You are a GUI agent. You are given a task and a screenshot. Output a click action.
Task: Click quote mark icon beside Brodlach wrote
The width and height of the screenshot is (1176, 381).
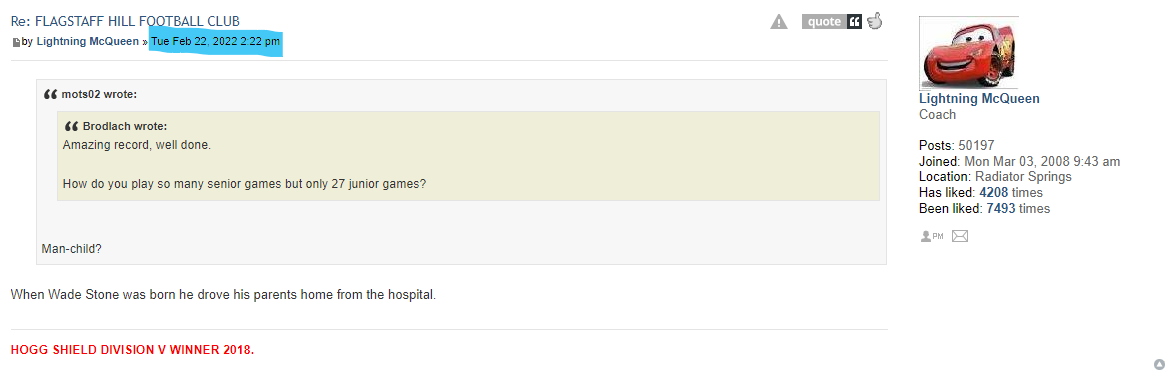(72, 126)
